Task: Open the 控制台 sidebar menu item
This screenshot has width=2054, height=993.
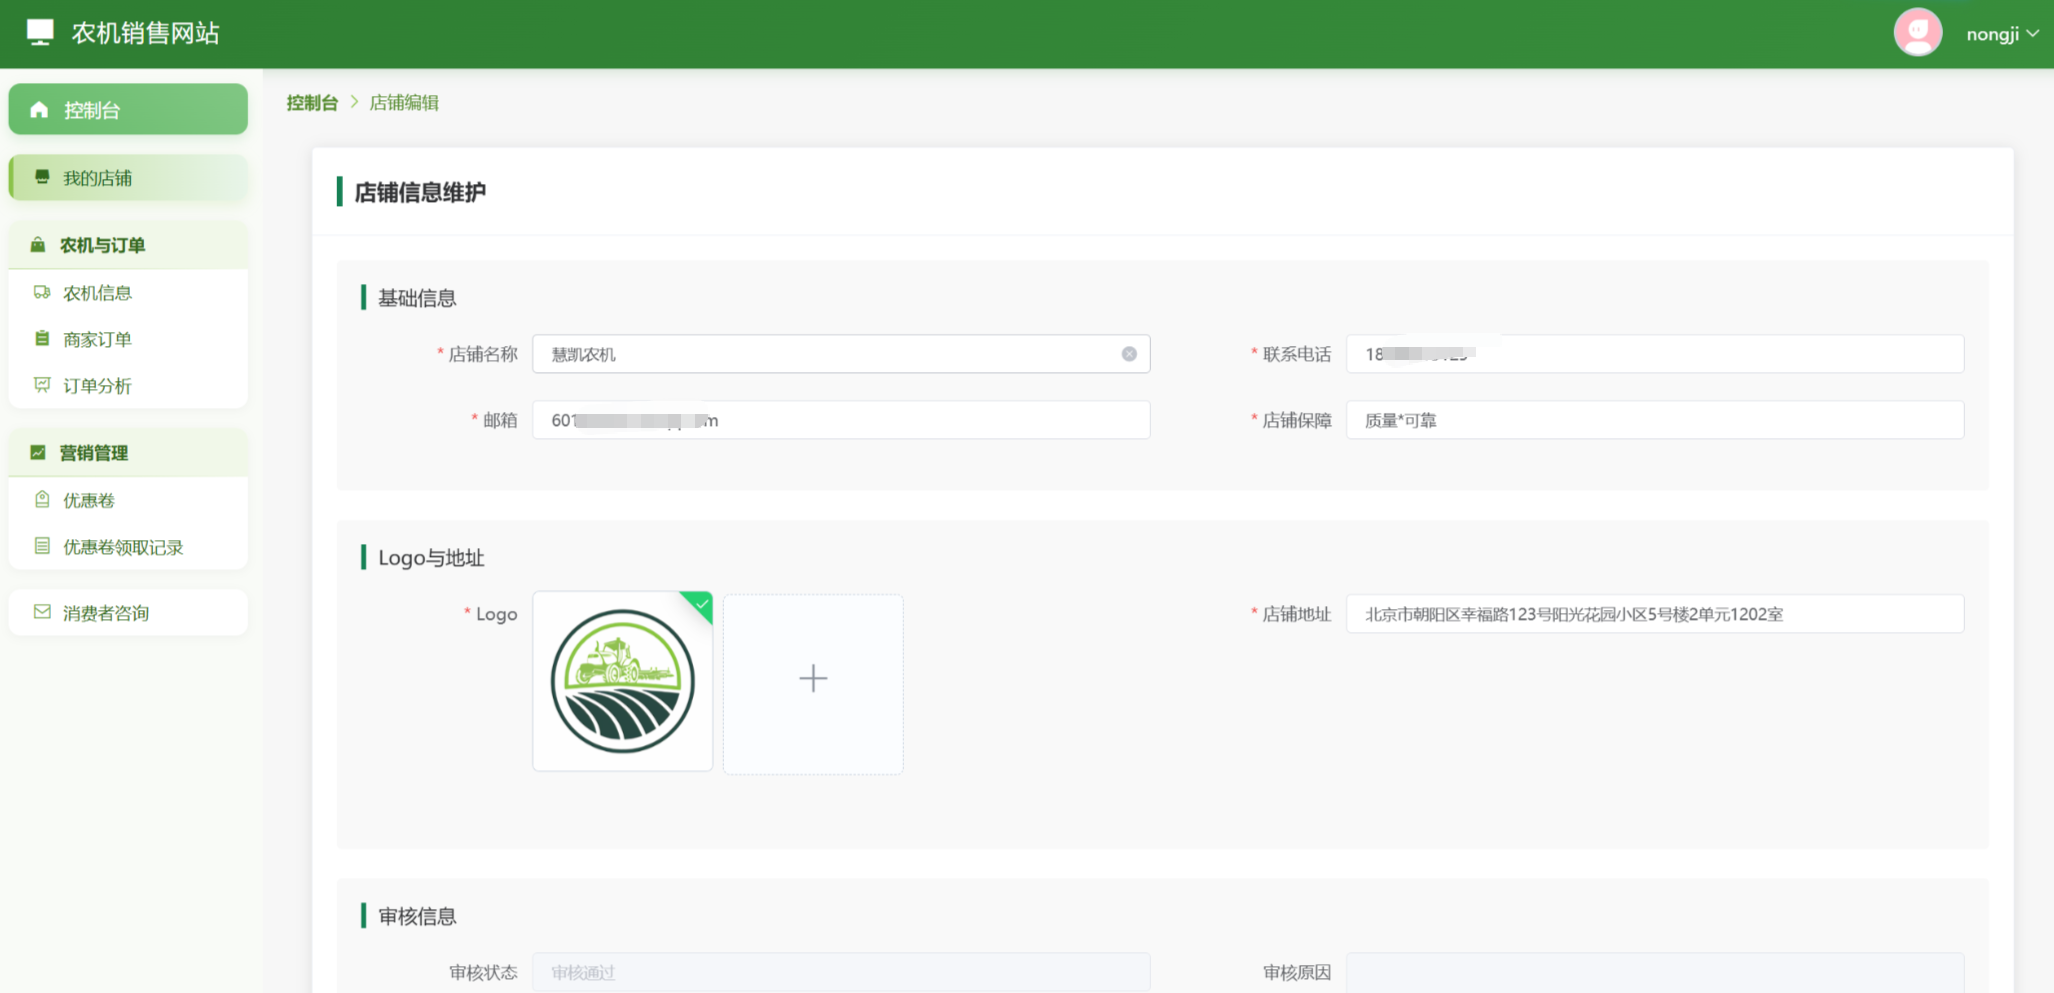Action: (128, 110)
